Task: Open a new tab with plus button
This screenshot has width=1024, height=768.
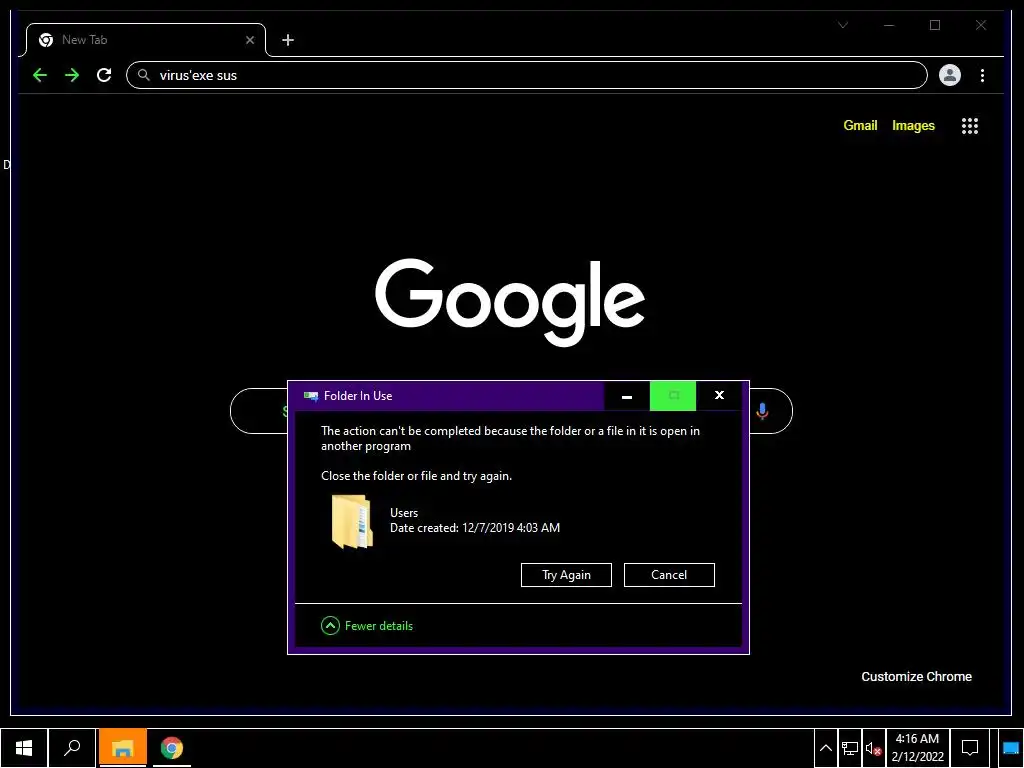Action: coord(287,40)
